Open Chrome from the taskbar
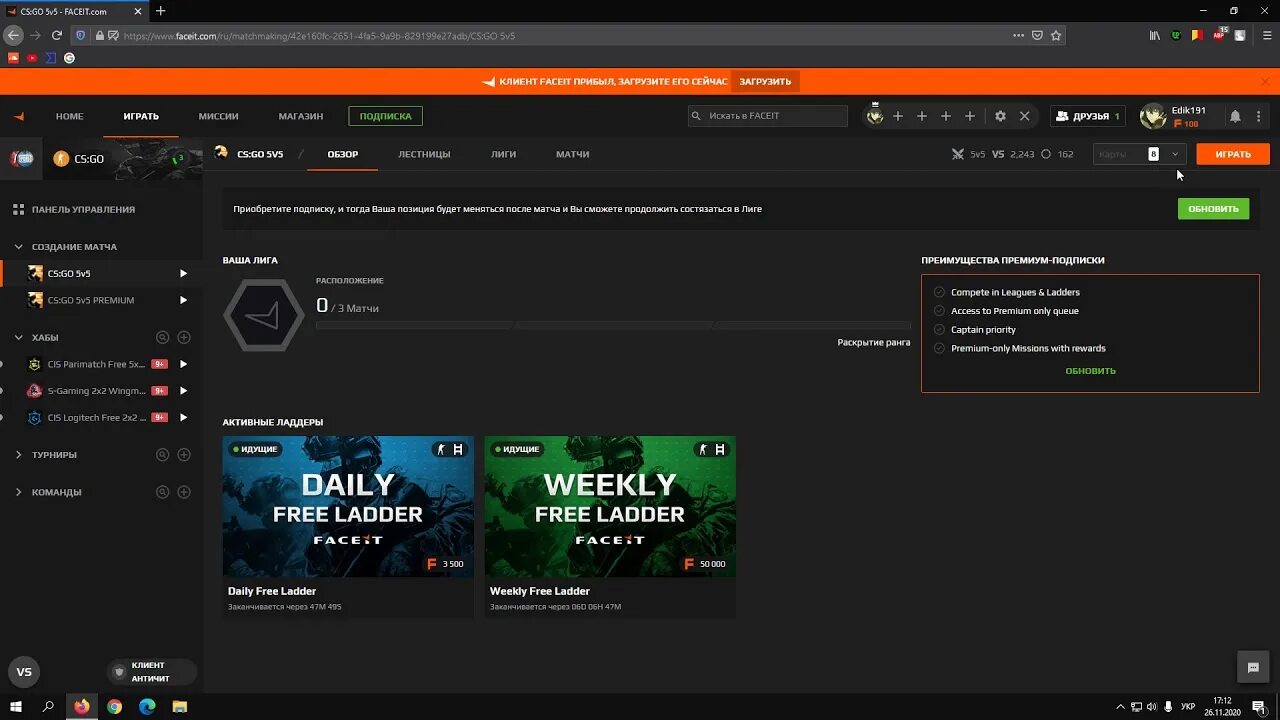1280x720 pixels. pyautogui.click(x=114, y=706)
